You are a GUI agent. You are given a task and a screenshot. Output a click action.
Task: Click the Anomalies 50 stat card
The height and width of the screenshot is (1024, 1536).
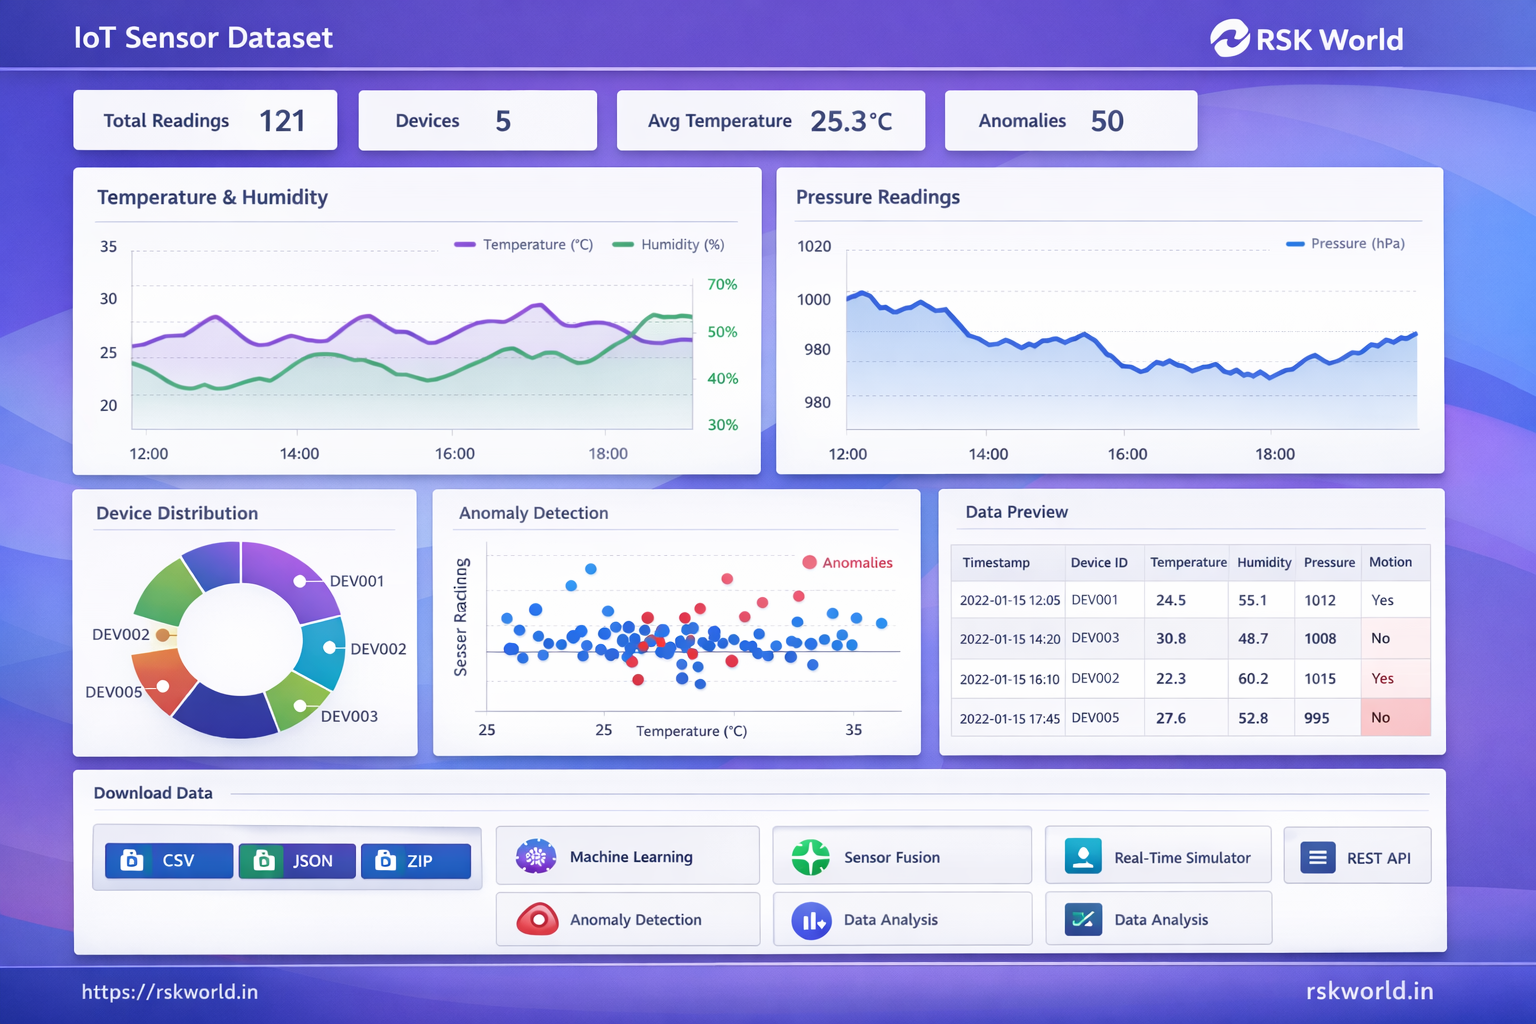pyautogui.click(x=1071, y=120)
